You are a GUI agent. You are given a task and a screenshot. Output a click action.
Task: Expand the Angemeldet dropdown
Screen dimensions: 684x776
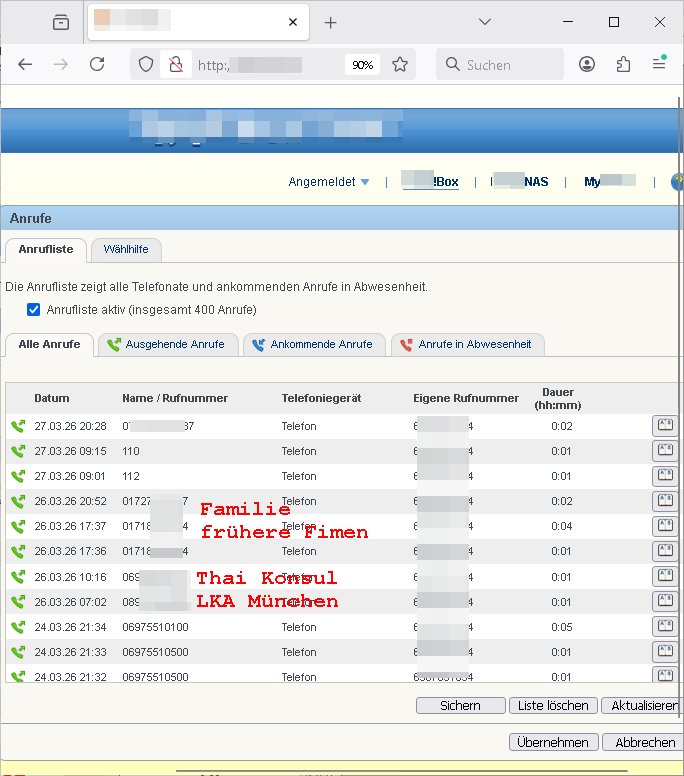click(x=329, y=182)
